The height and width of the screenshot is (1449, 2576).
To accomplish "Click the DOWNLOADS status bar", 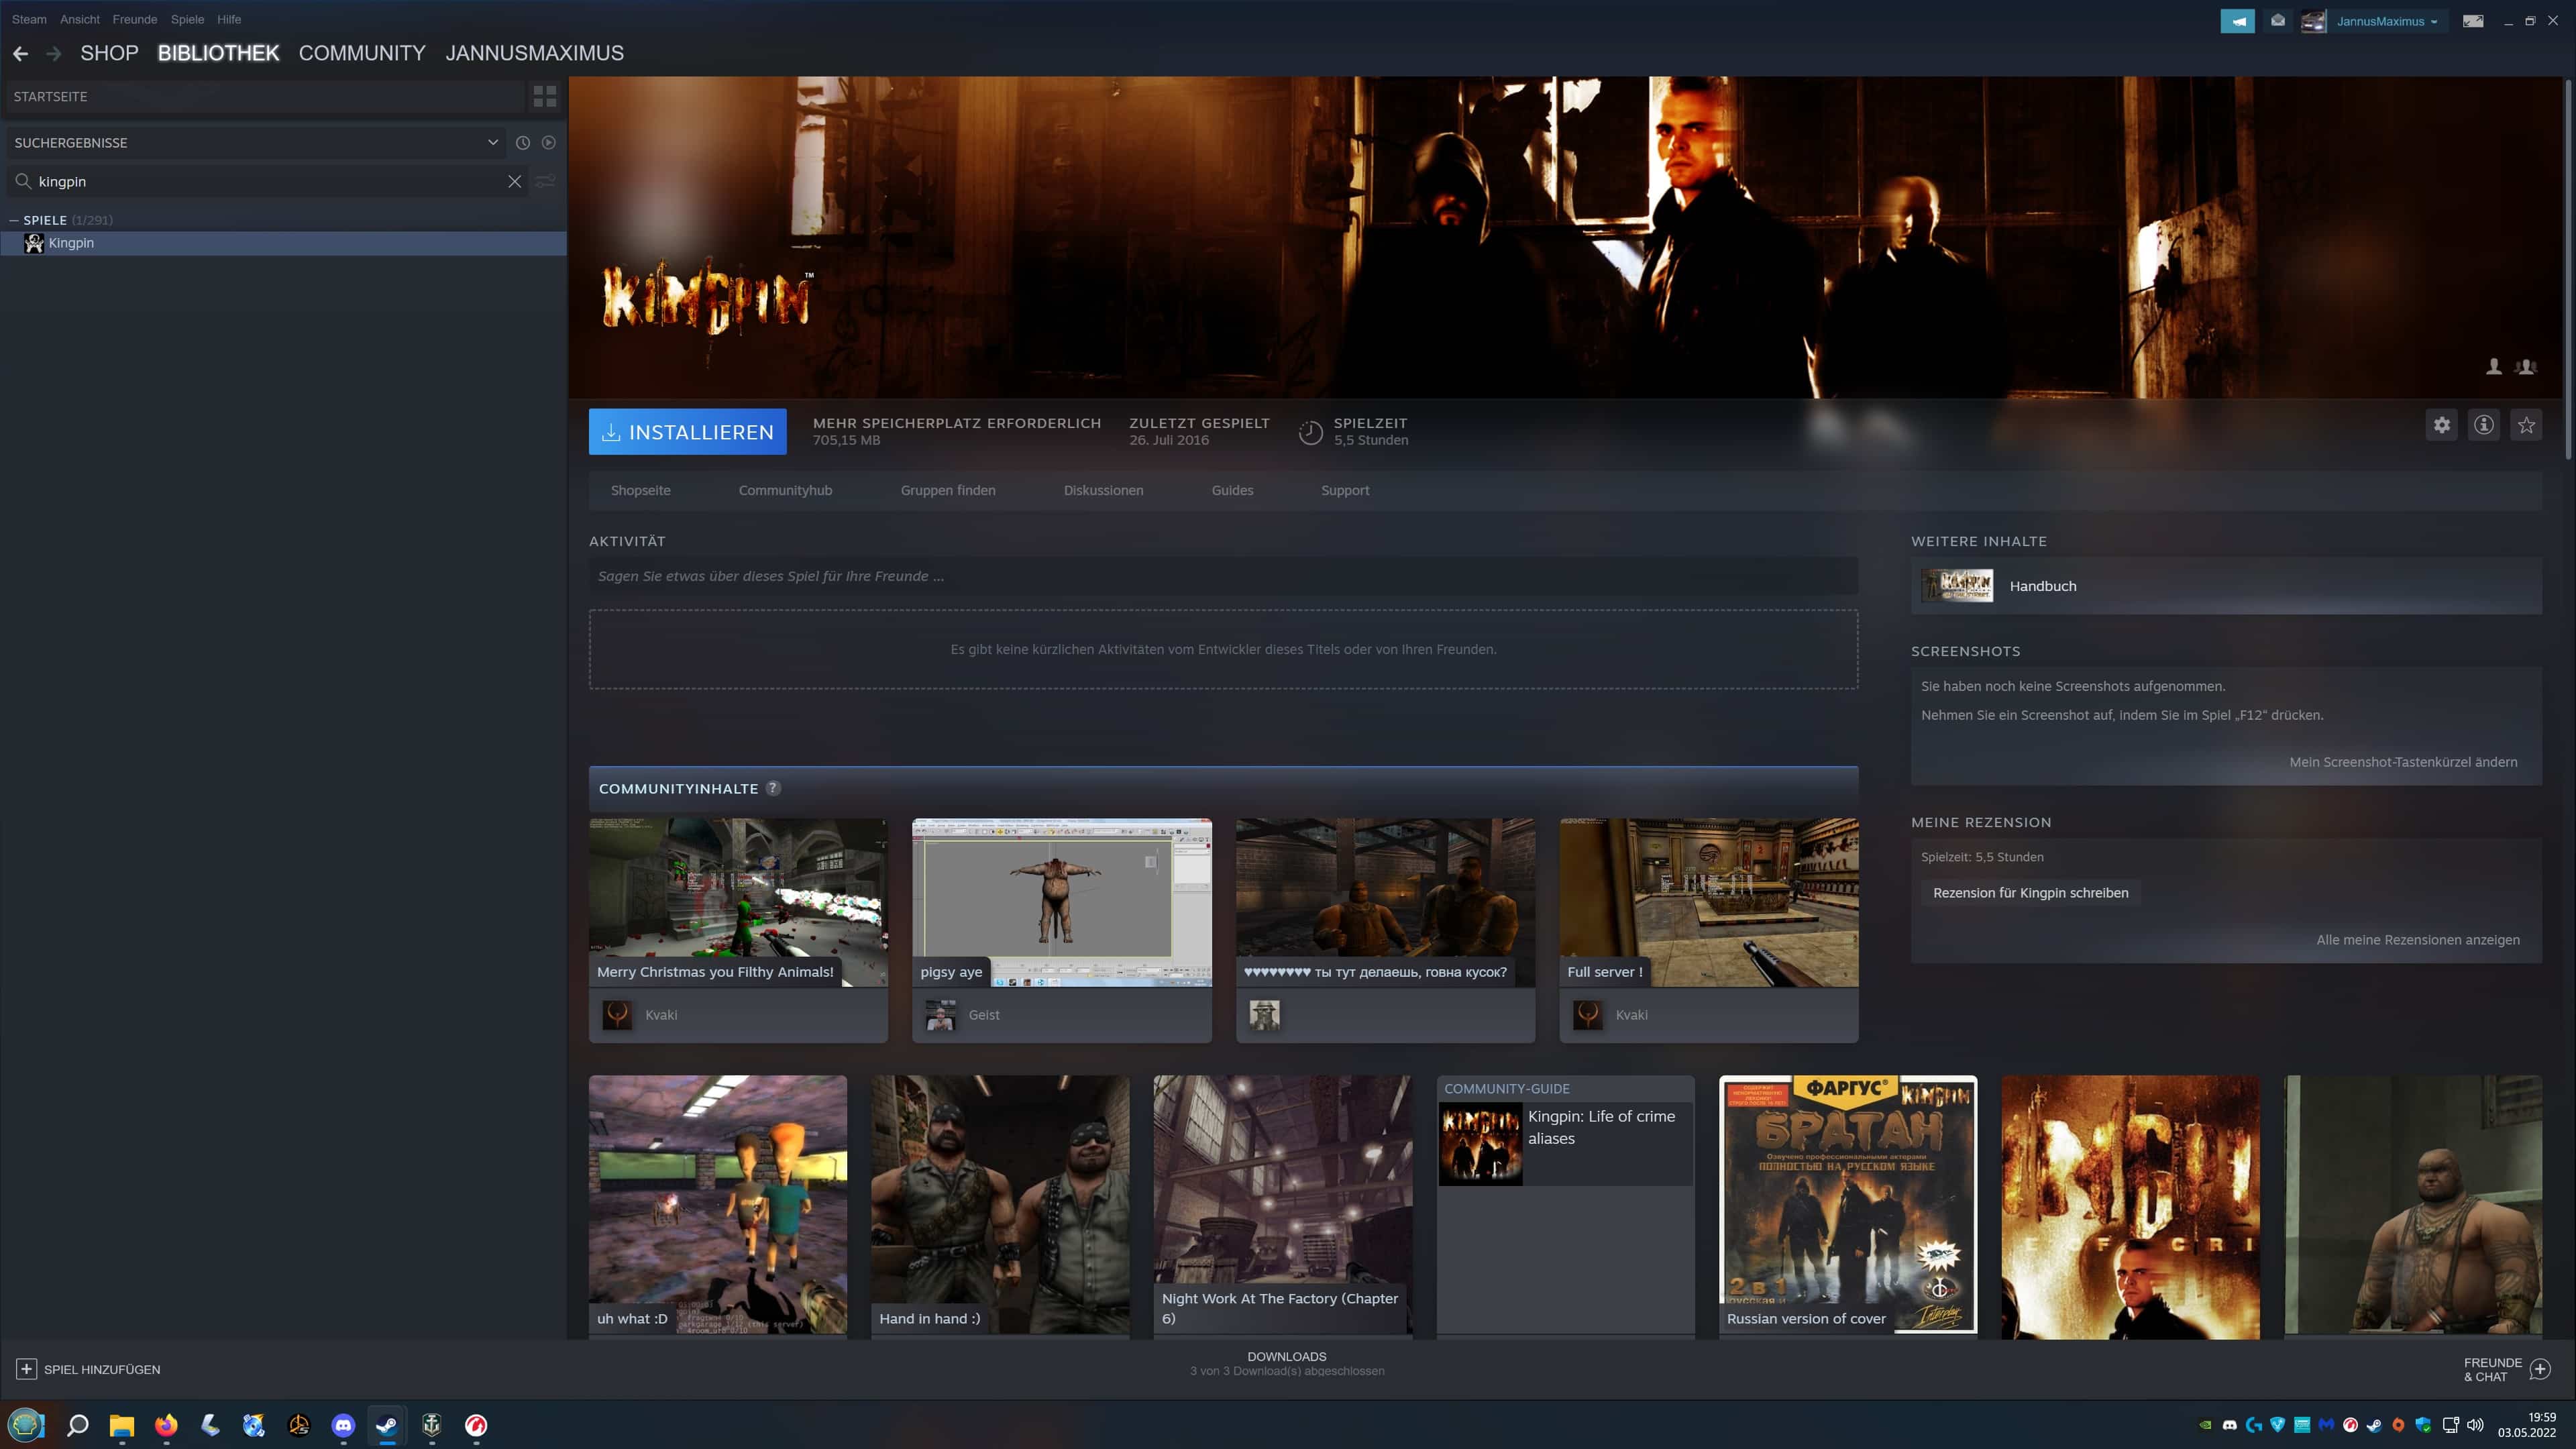I will pos(1287,1364).
